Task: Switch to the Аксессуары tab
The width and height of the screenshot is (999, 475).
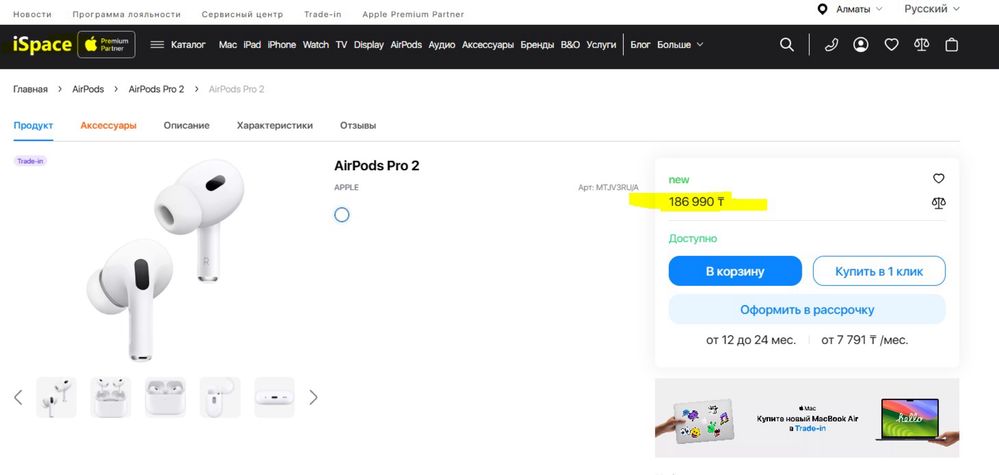Action: [x=108, y=125]
